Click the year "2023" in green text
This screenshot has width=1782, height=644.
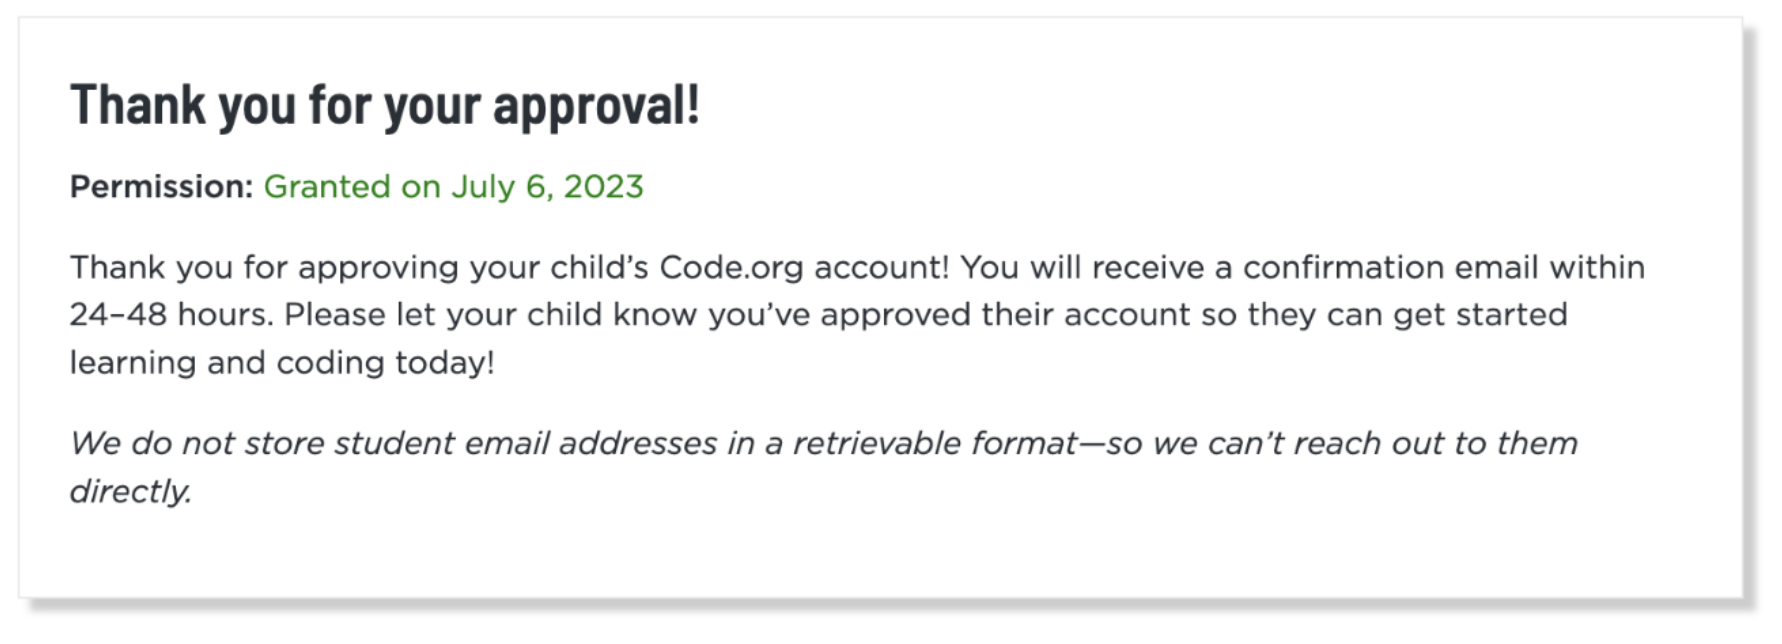click(x=603, y=187)
